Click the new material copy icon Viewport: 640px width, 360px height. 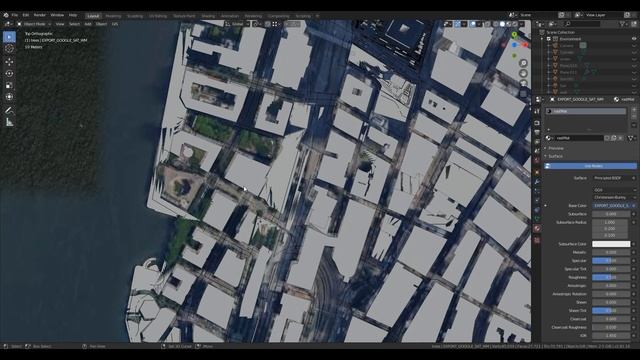coord(613,138)
